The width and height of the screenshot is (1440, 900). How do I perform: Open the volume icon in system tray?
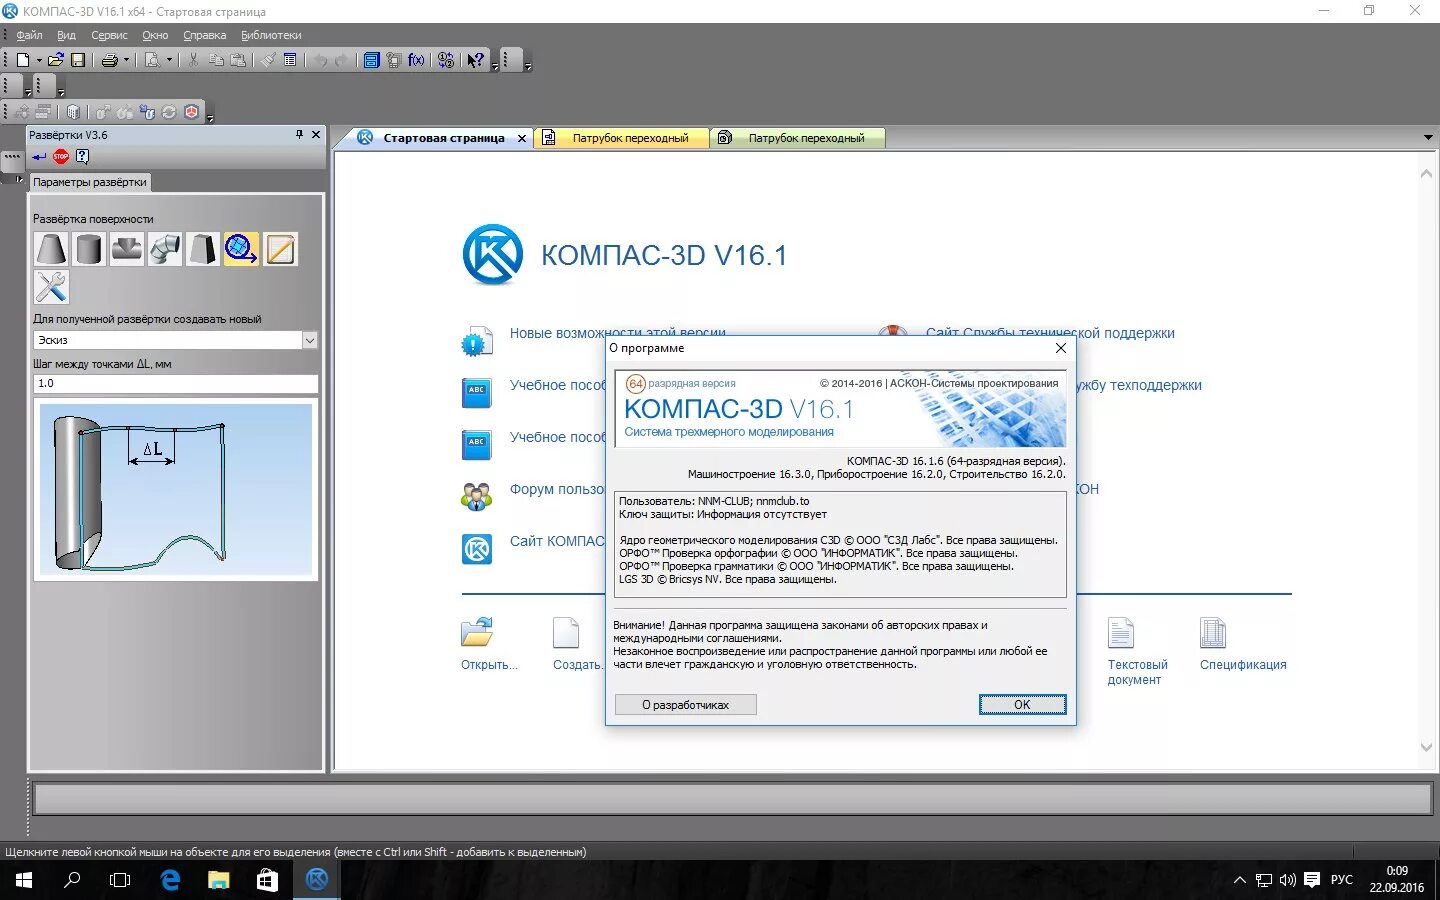[x=1288, y=880]
